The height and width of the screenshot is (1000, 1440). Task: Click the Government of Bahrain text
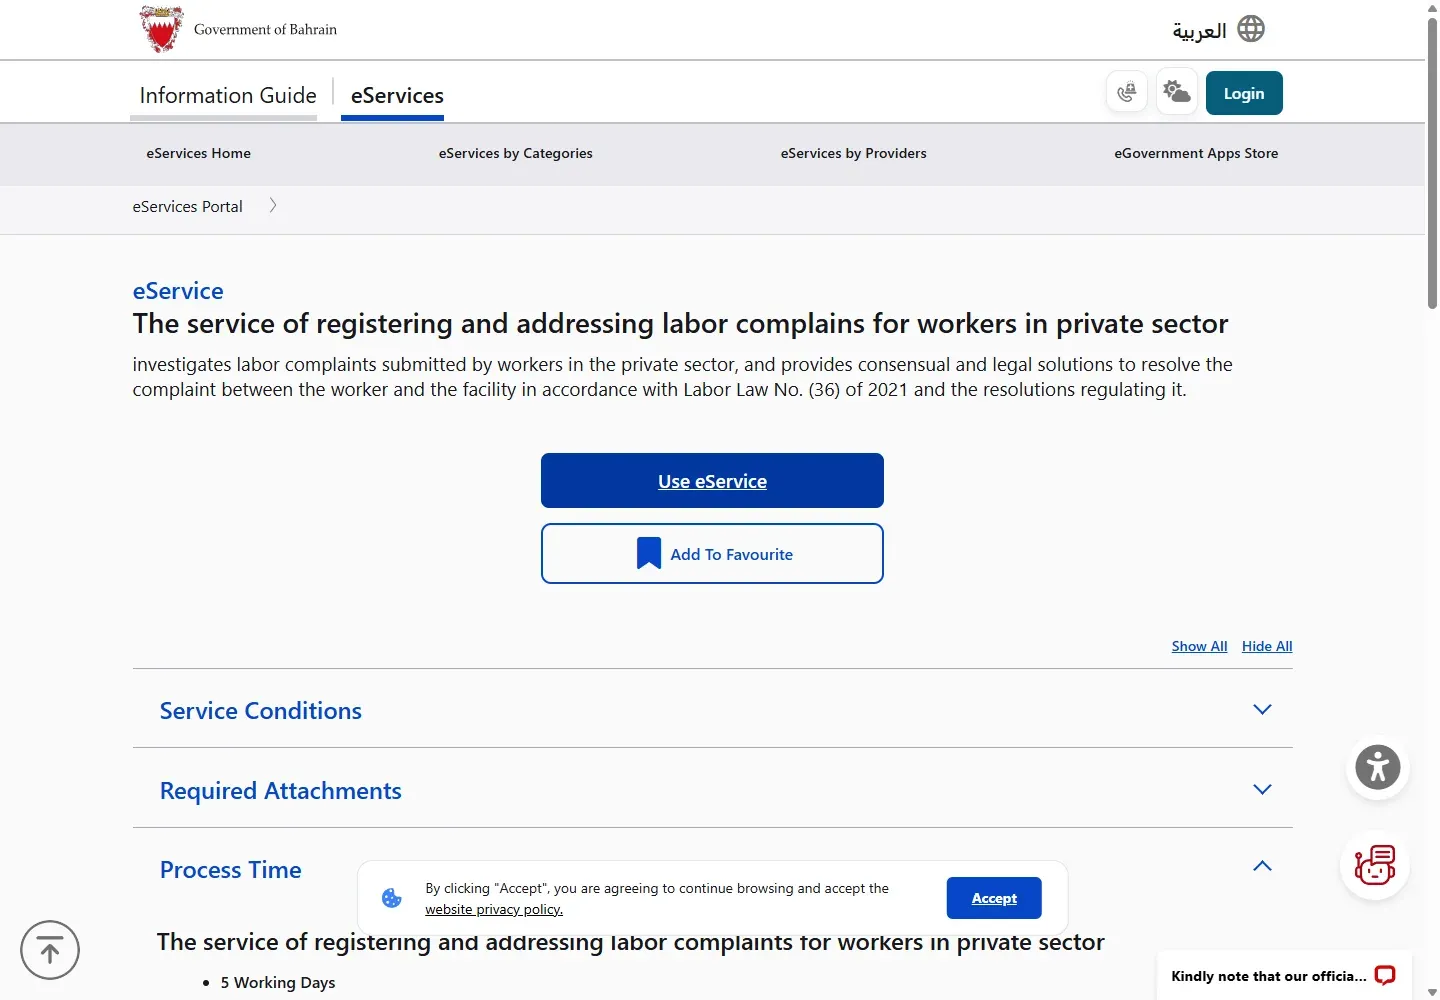coord(265,29)
